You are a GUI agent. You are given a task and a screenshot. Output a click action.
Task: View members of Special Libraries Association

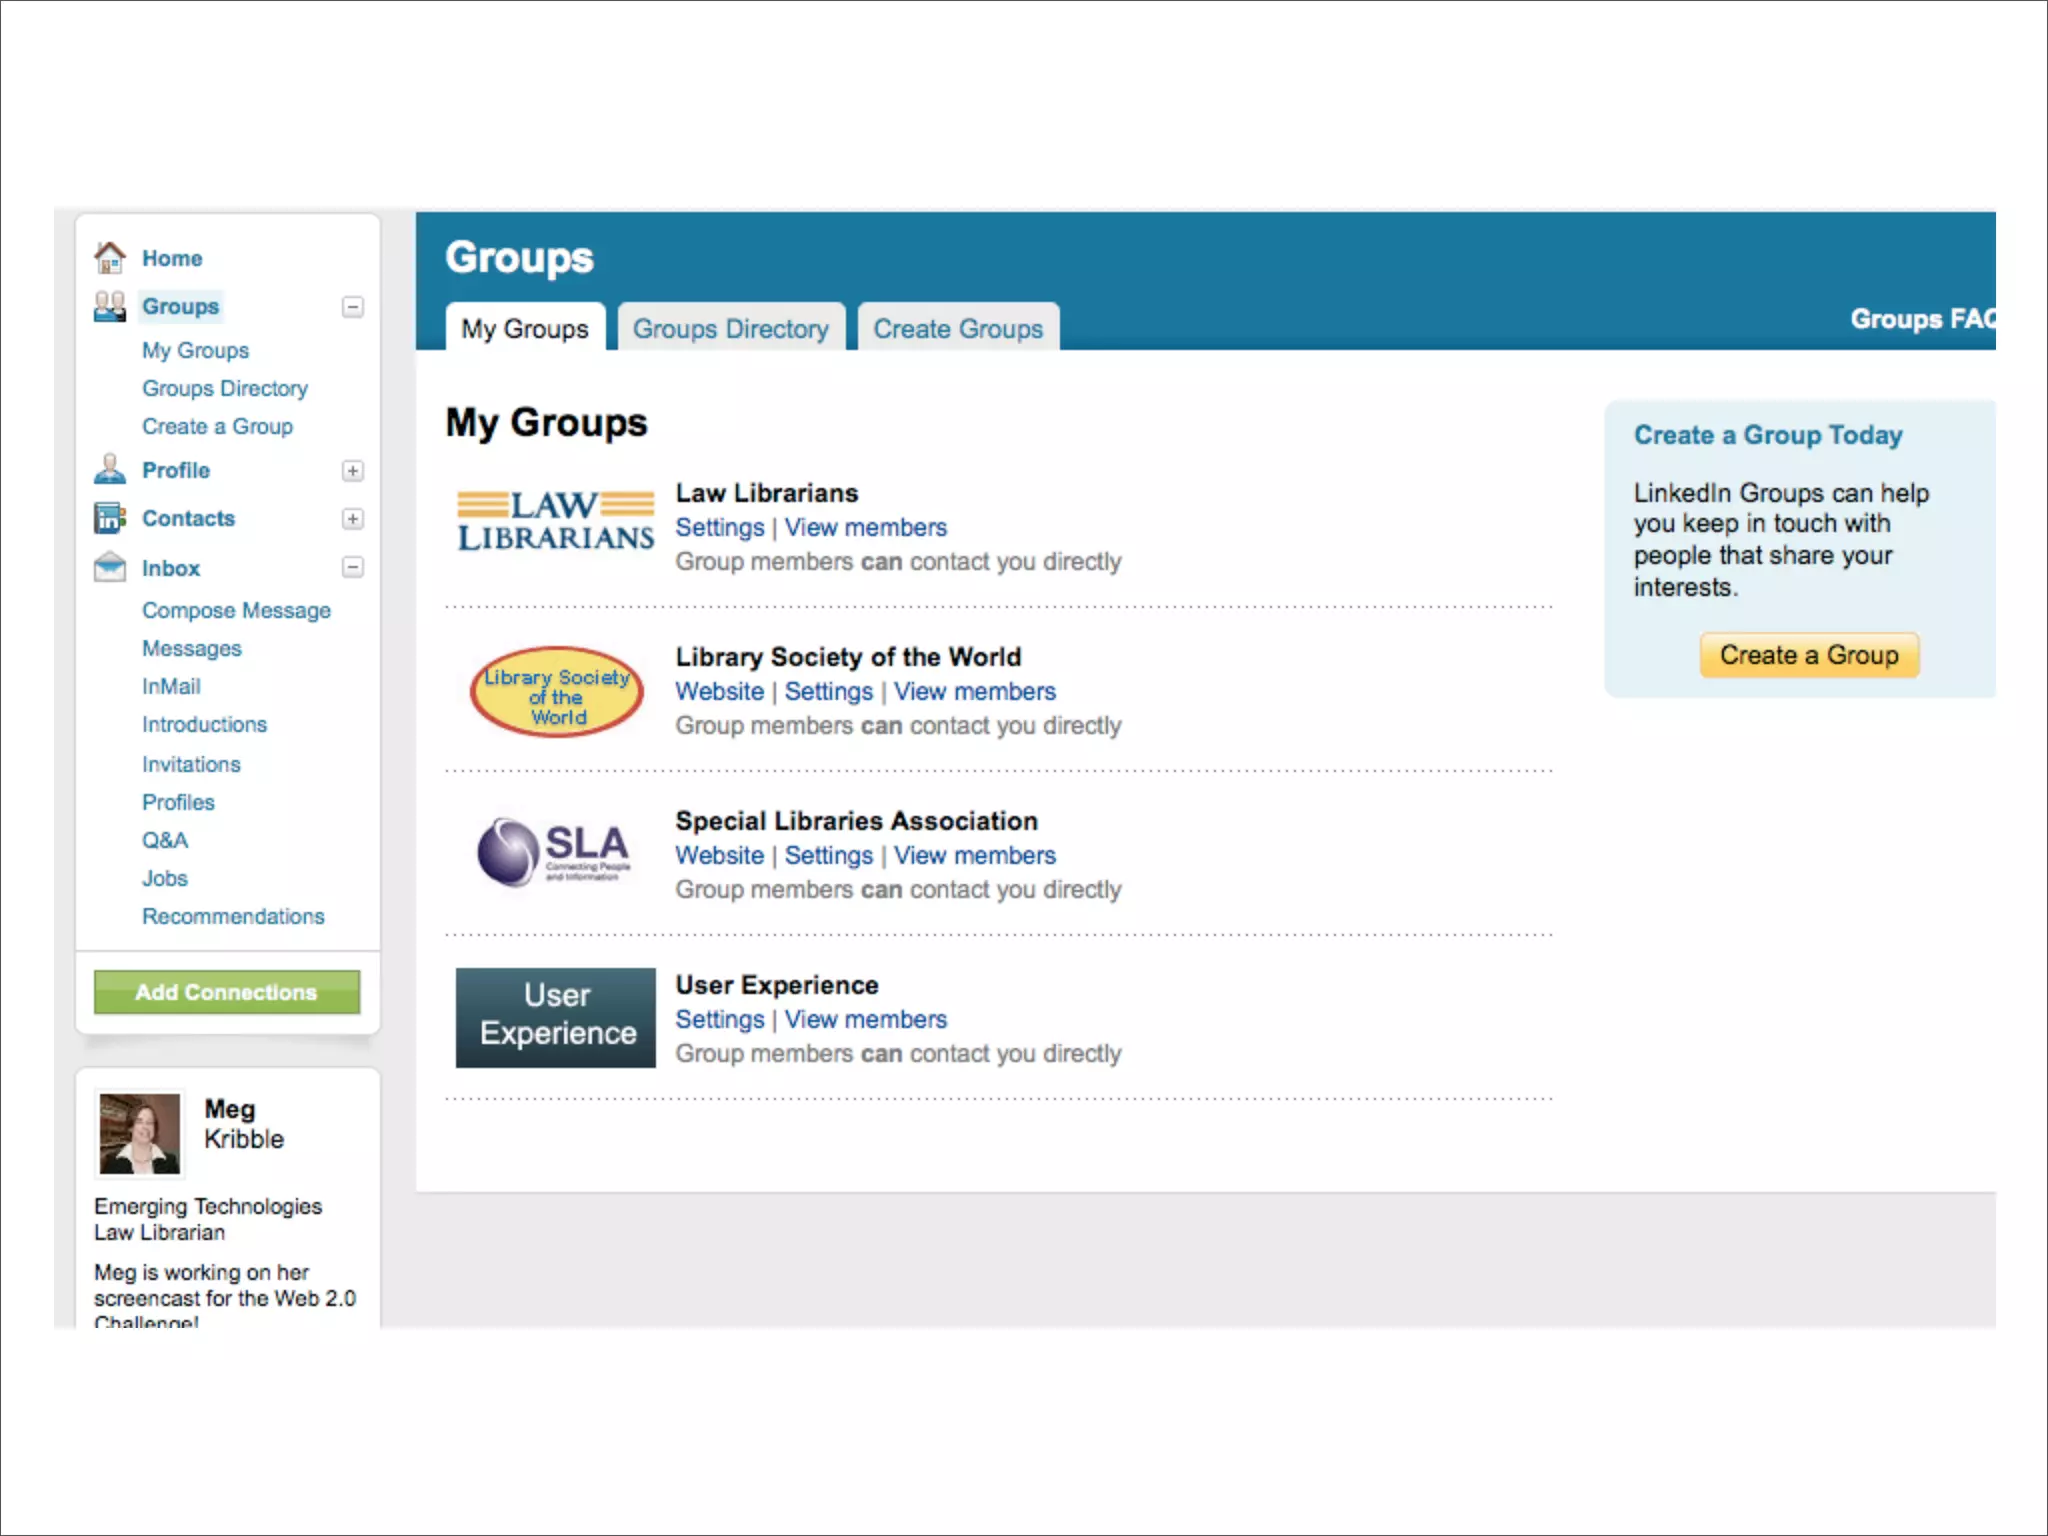[x=974, y=855]
